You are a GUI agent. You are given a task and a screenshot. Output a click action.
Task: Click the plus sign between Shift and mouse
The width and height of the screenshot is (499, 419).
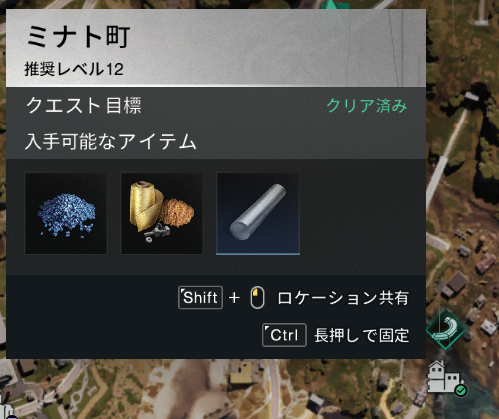(x=234, y=297)
